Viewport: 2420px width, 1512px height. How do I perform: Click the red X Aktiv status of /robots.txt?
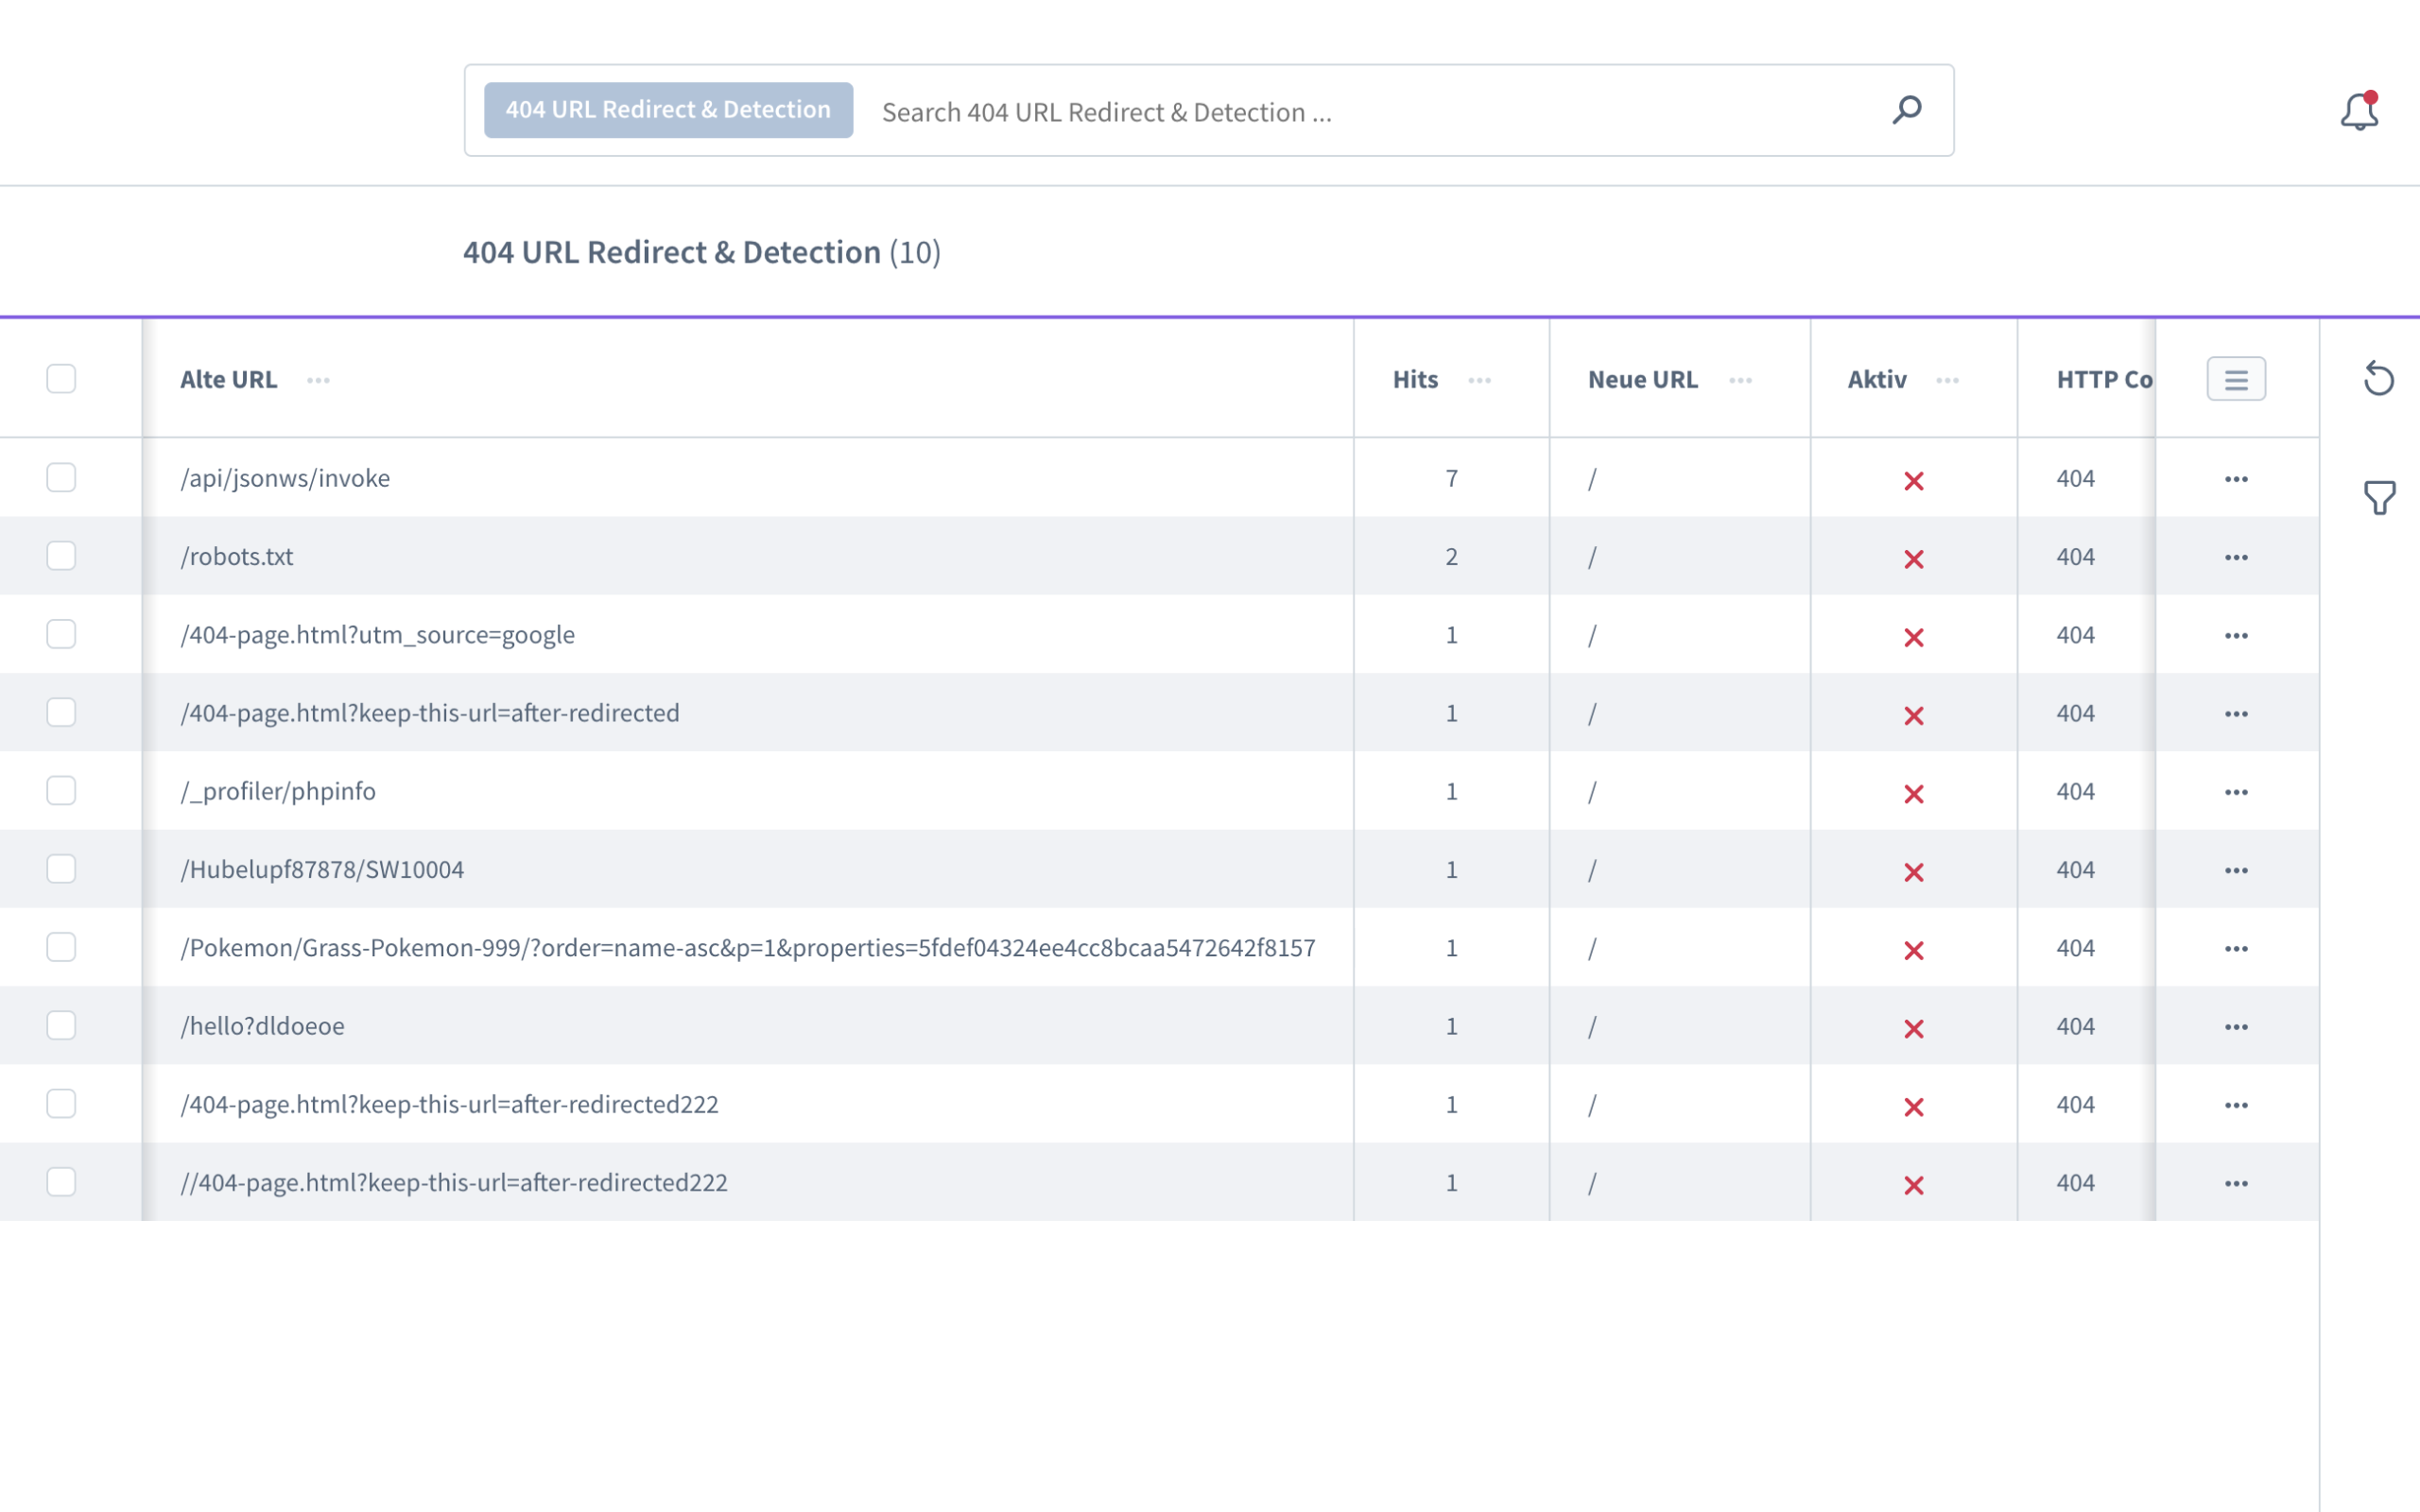click(1913, 559)
